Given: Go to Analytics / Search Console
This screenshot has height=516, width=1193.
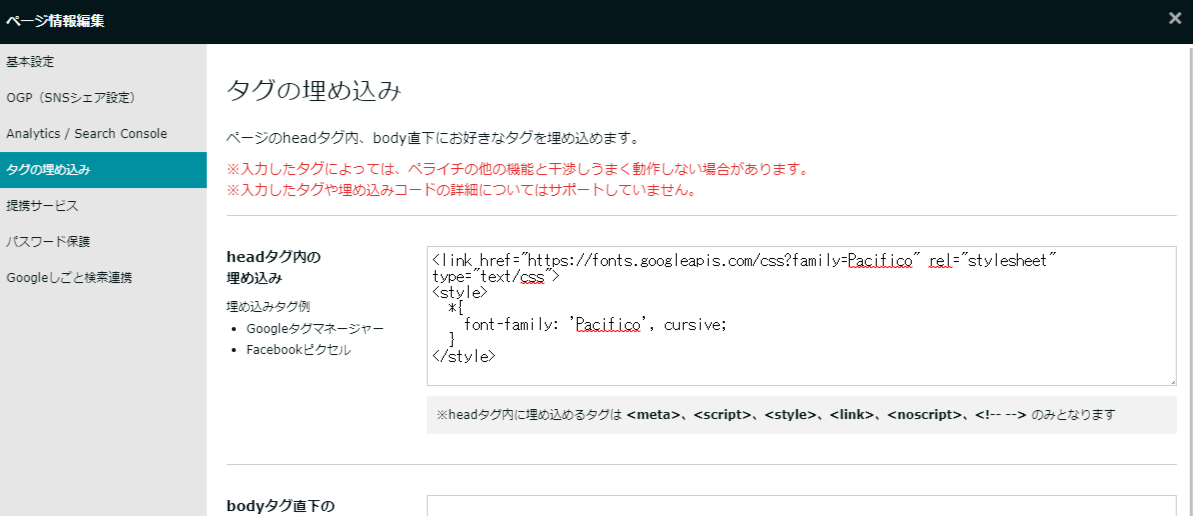Looking at the screenshot, I should pyautogui.click(x=103, y=134).
